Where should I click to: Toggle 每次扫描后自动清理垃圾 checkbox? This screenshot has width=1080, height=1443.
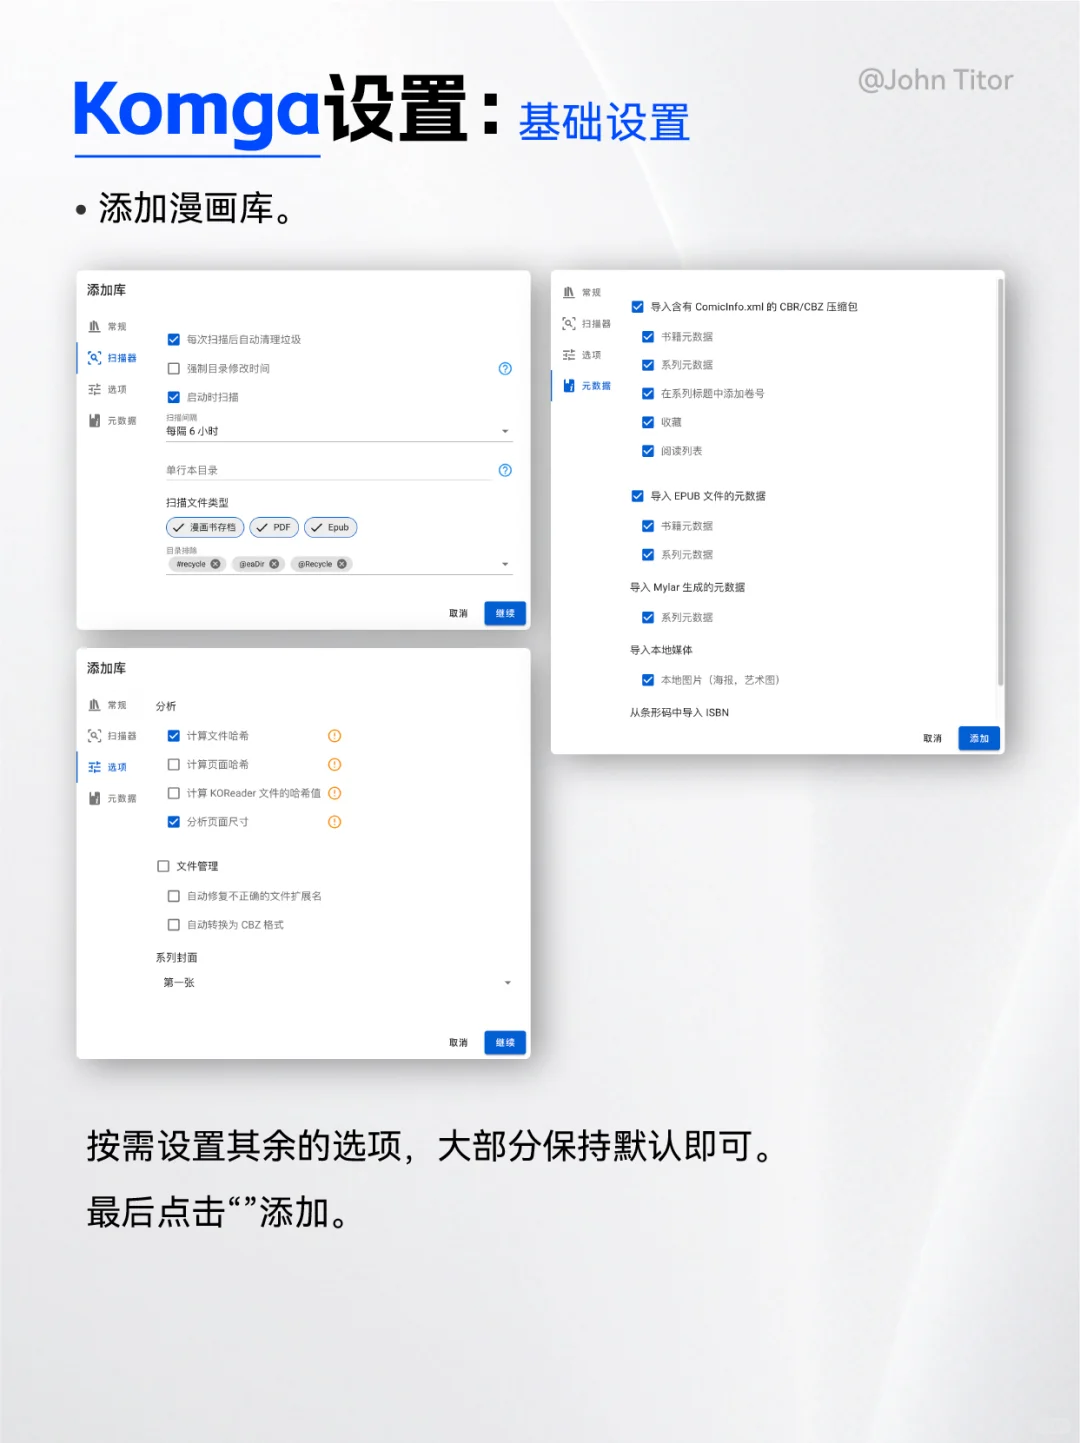(174, 340)
